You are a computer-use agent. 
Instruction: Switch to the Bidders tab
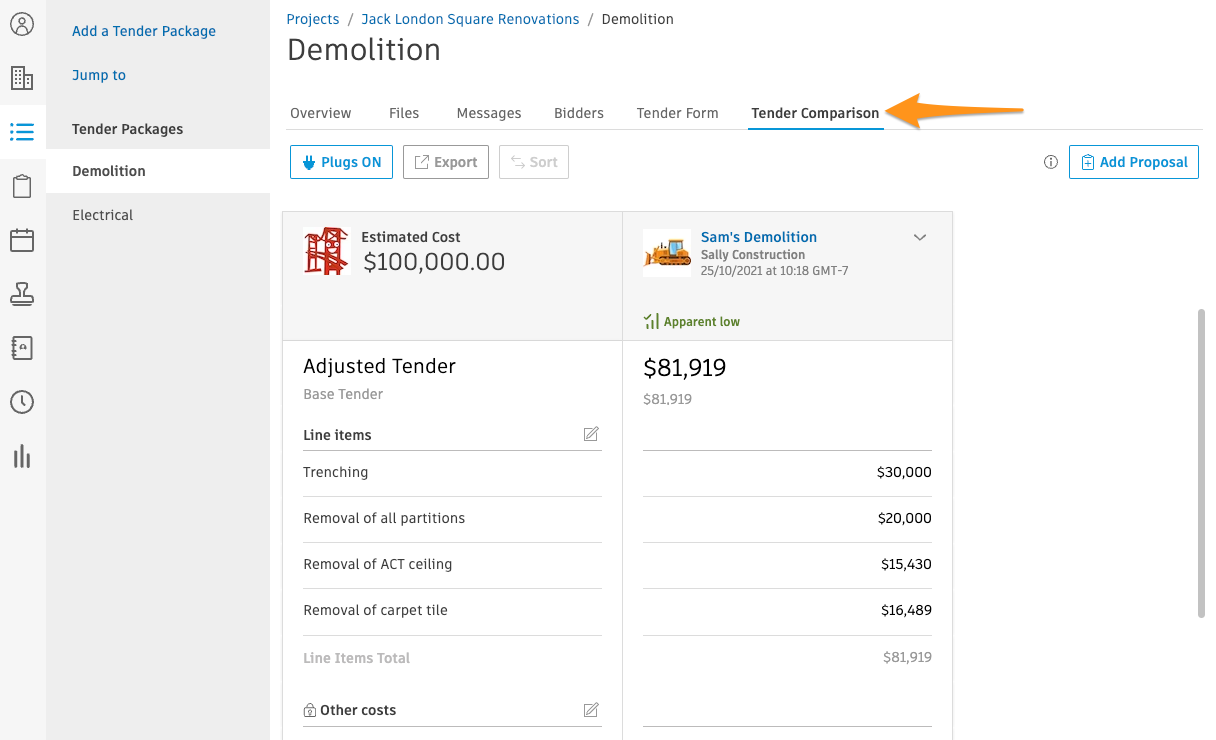(x=579, y=113)
